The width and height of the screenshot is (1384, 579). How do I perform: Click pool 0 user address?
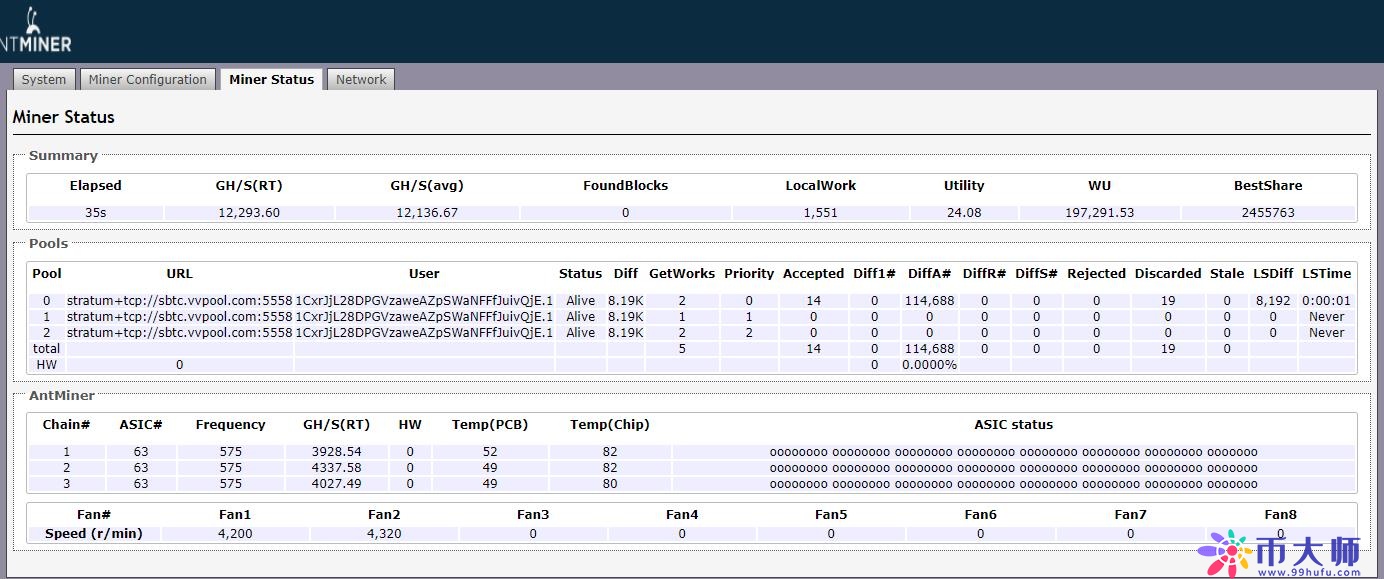[x=424, y=300]
